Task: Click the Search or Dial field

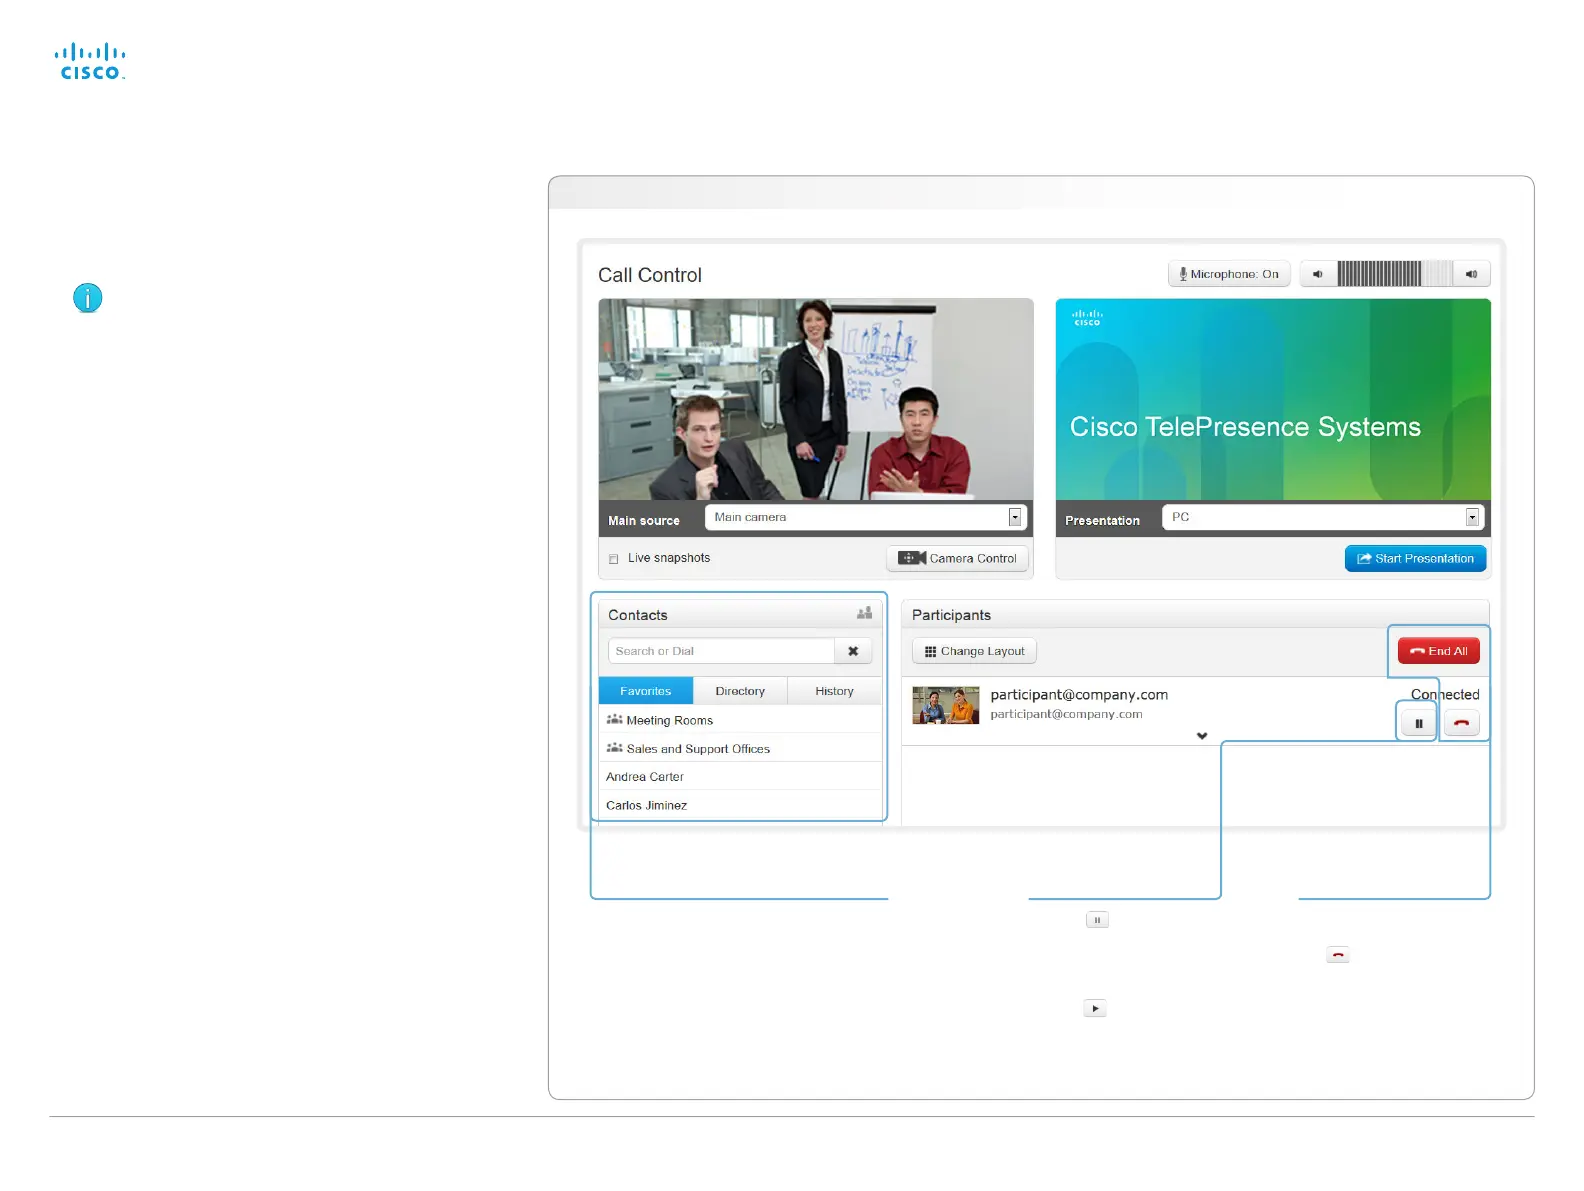Action: click(x=721, y=651)
